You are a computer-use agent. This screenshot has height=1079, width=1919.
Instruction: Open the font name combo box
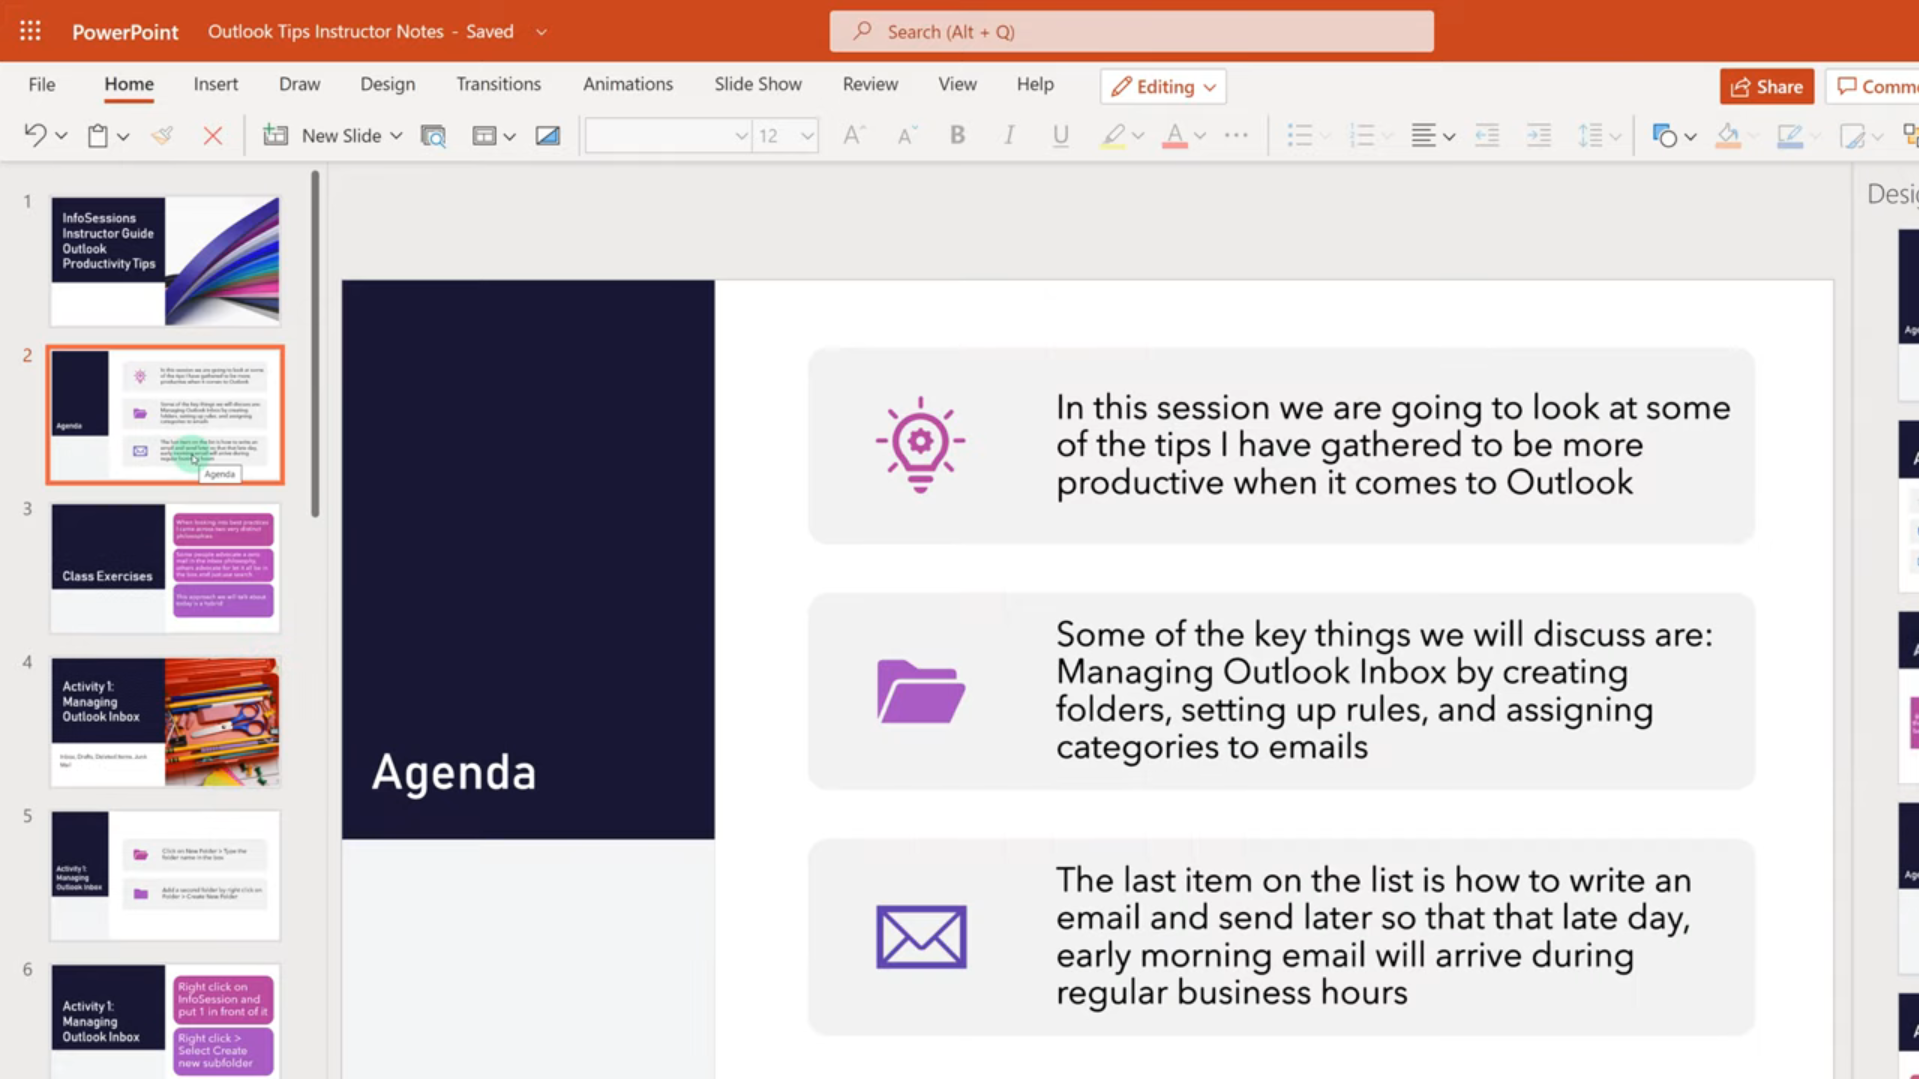(667, 135)
